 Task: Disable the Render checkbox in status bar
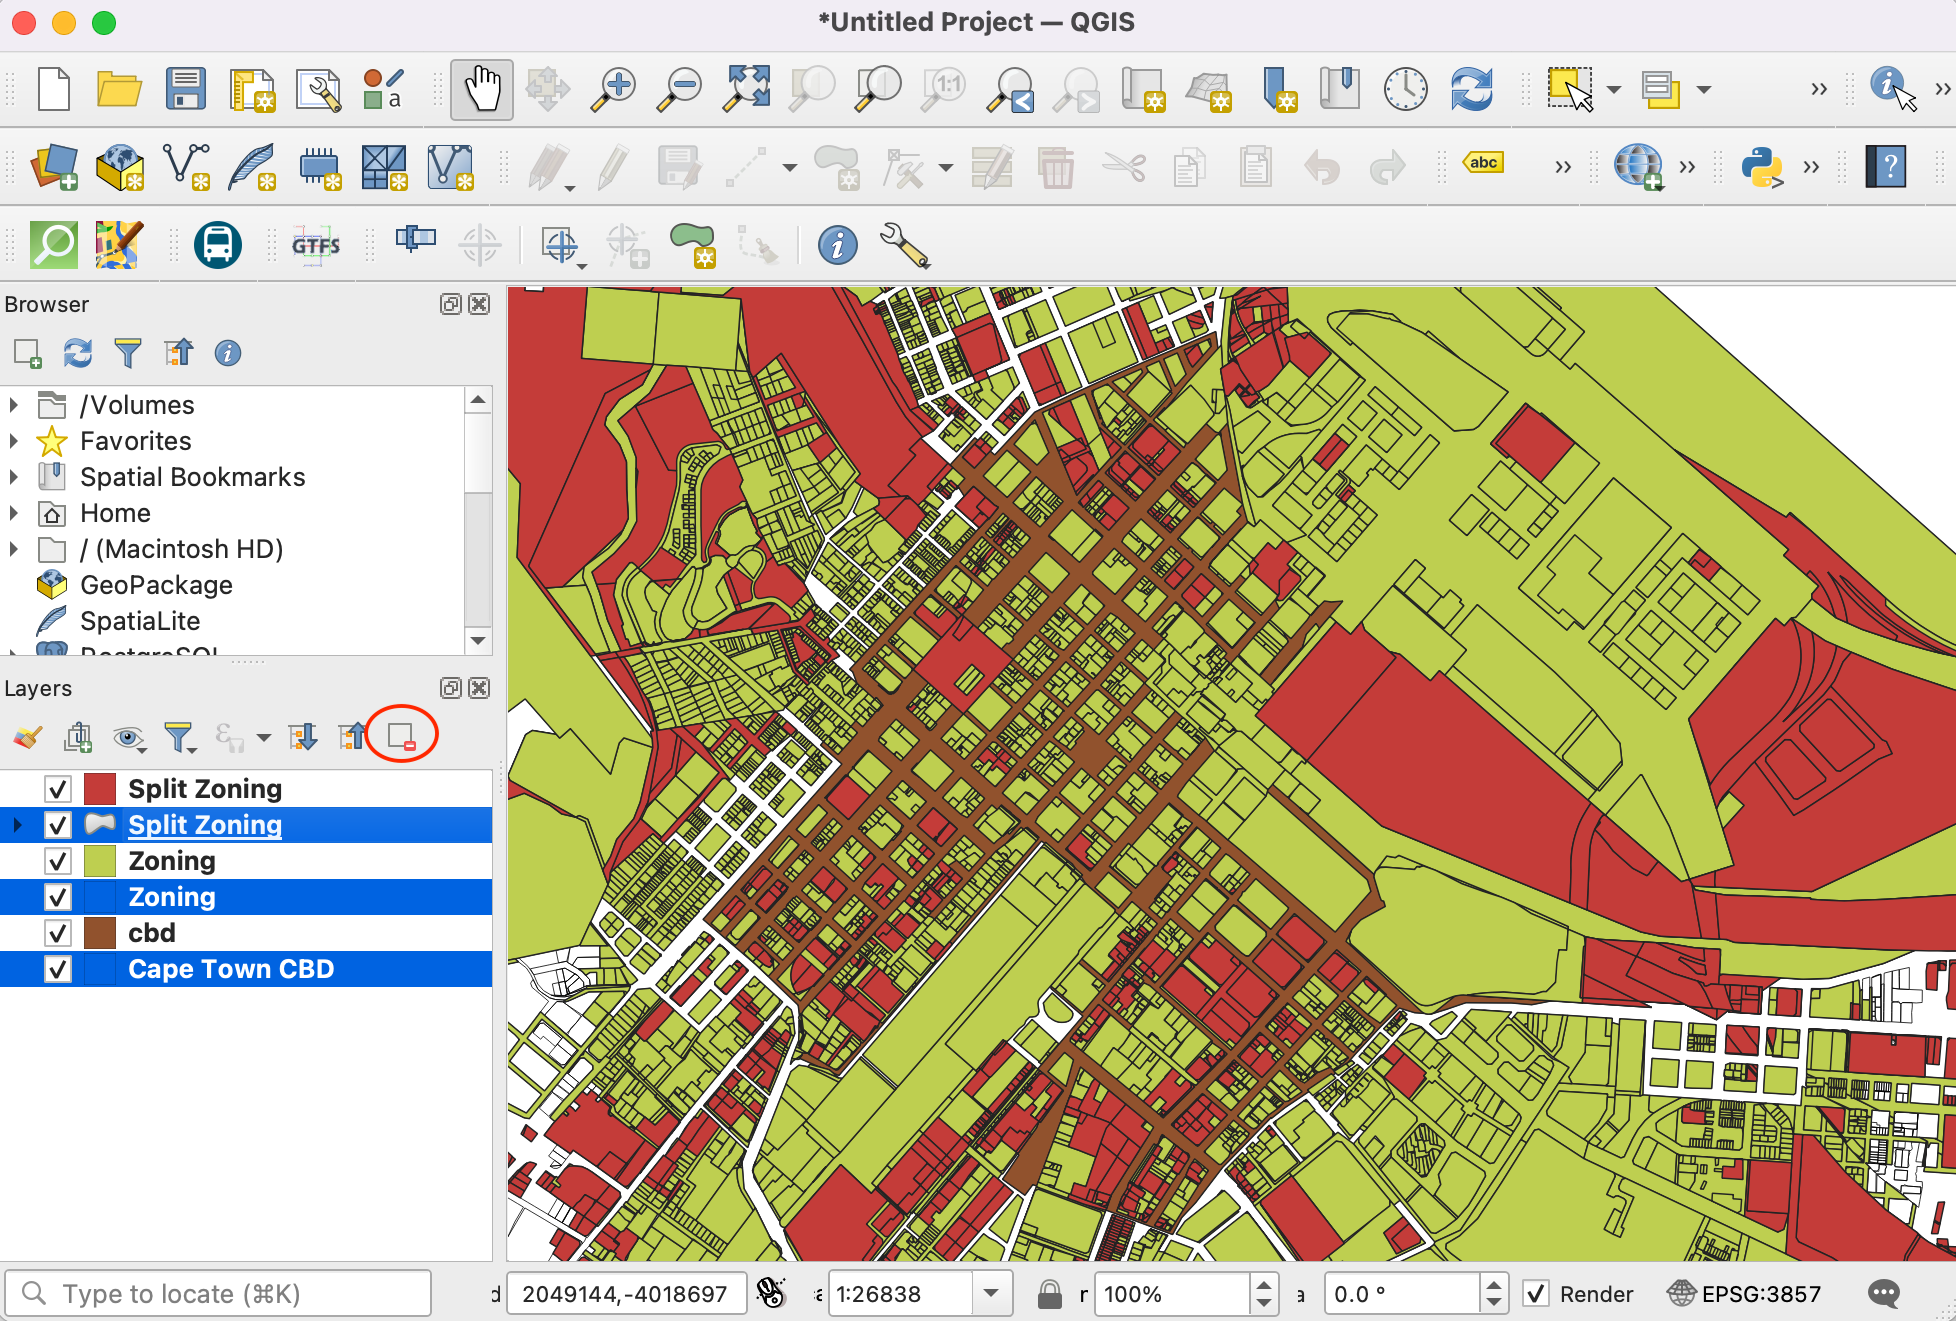[x=1536, y=1294]
